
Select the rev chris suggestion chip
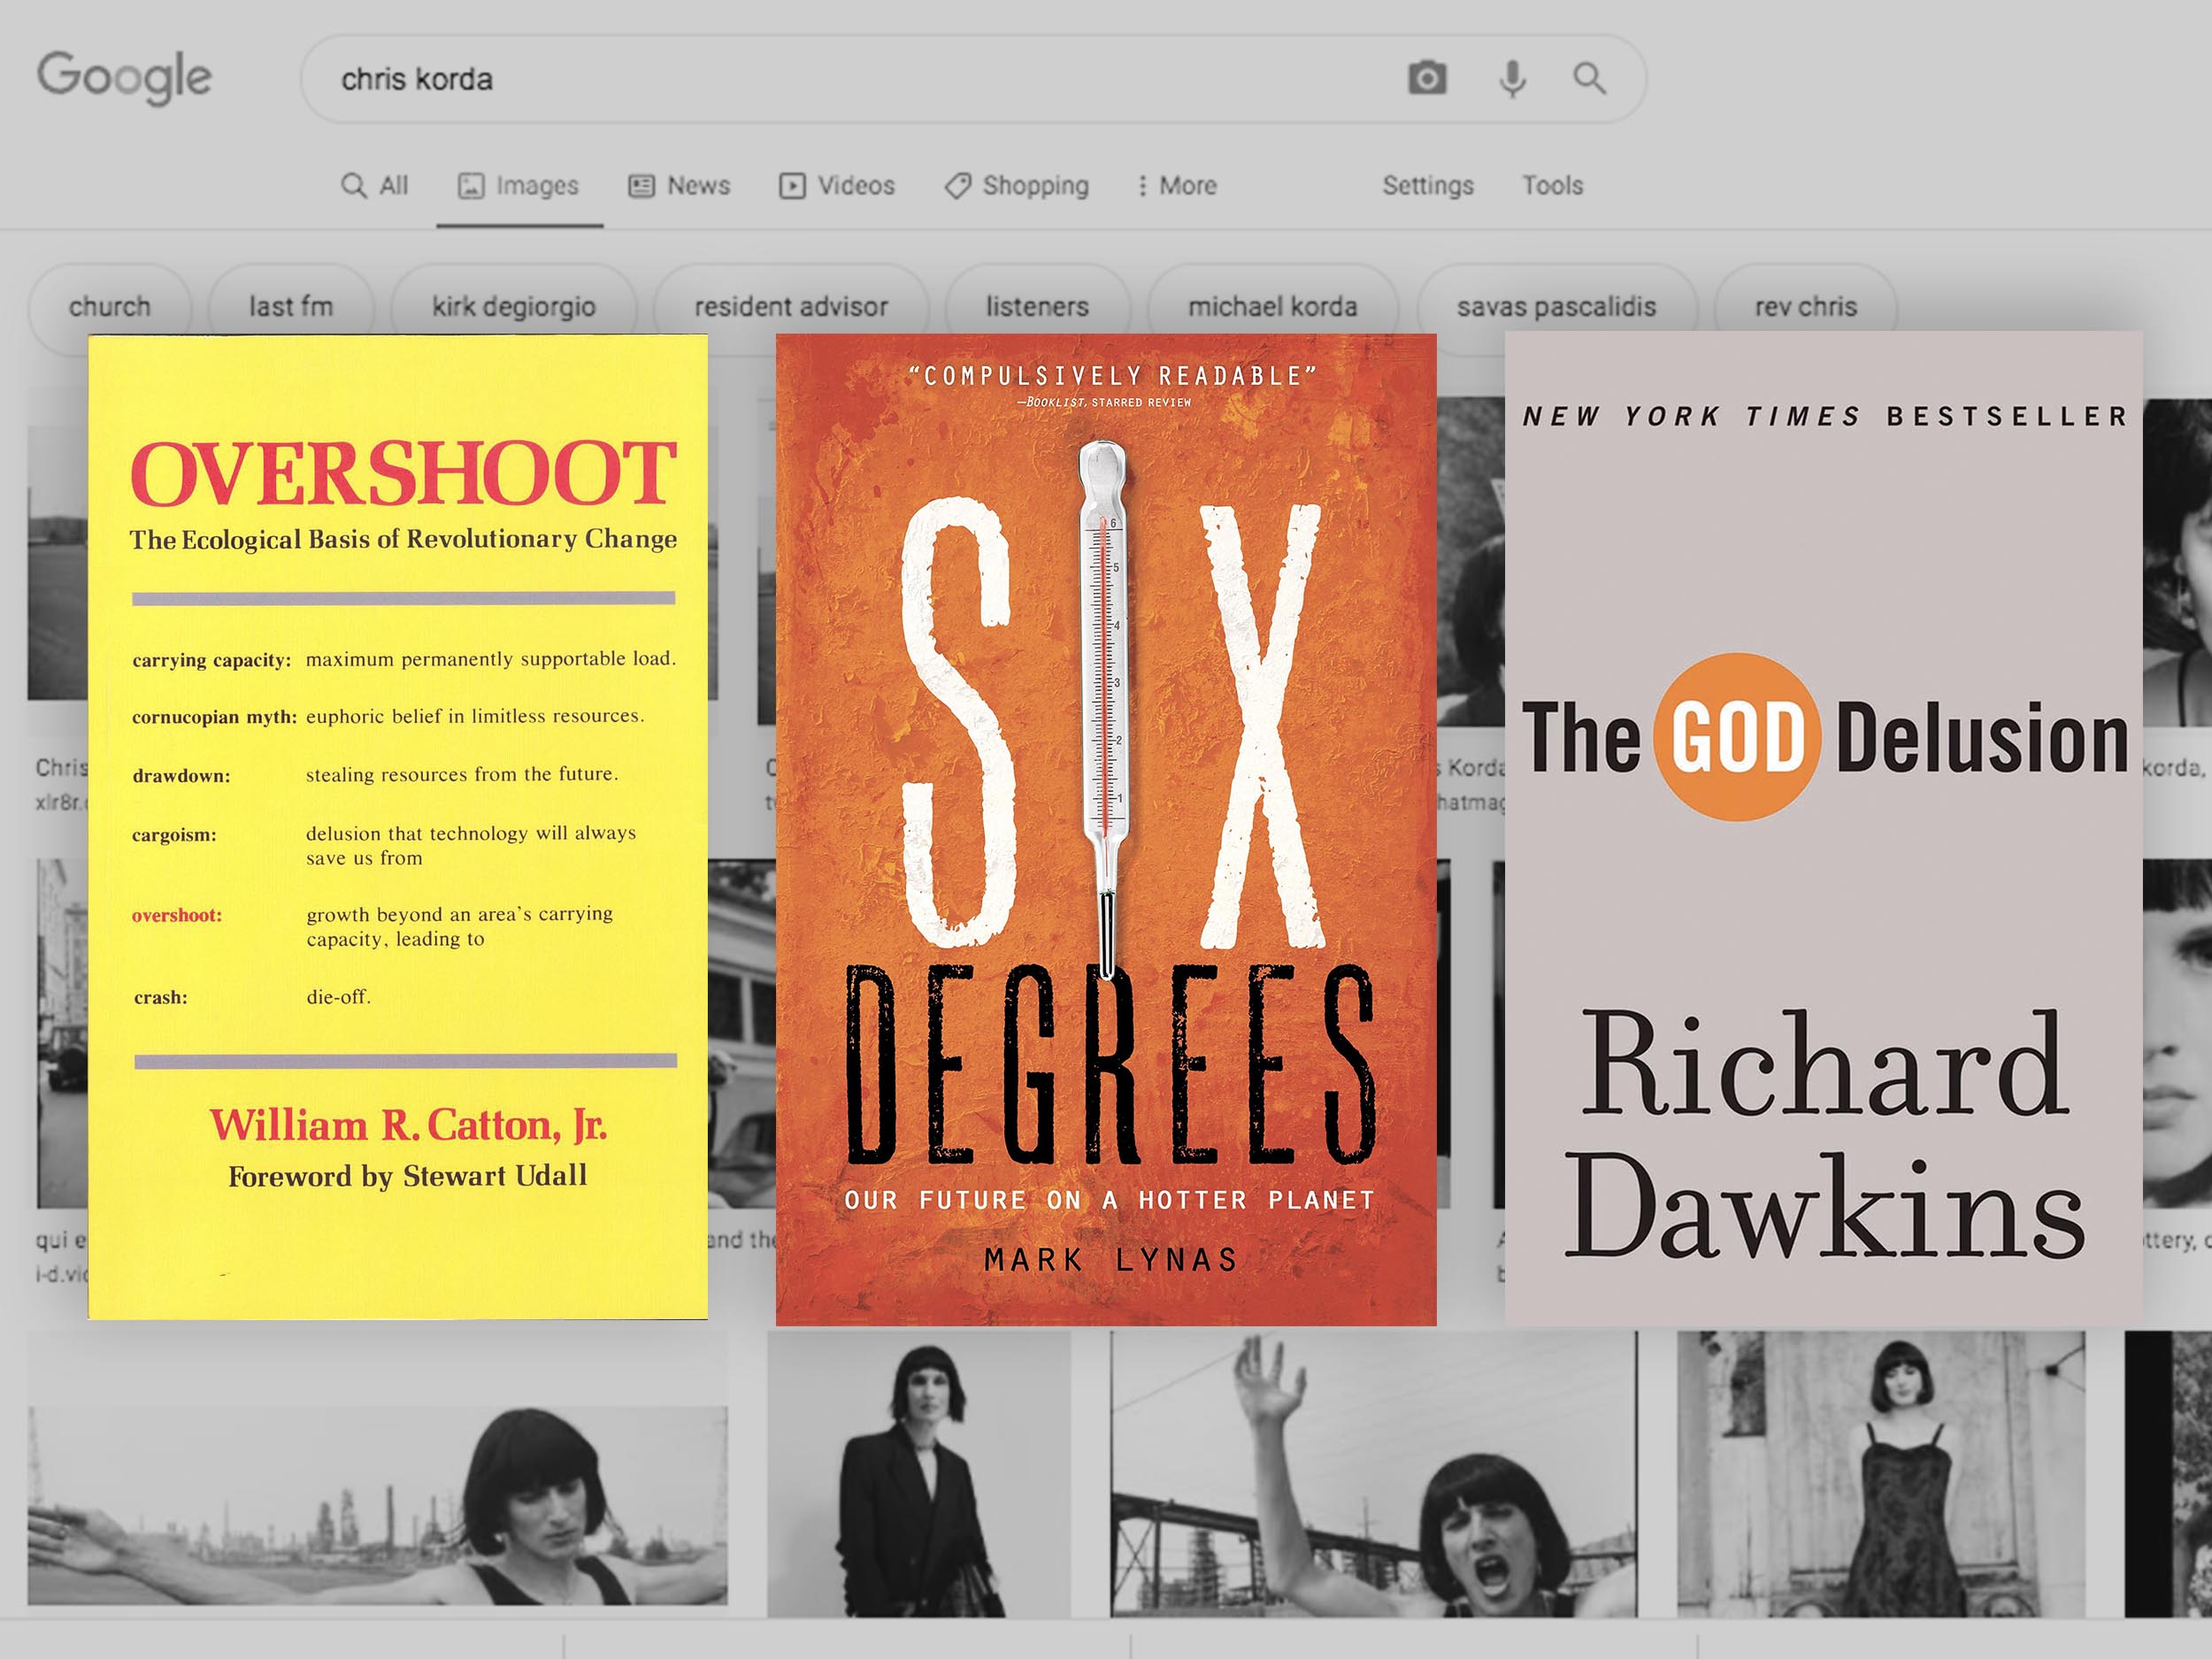1806,306
